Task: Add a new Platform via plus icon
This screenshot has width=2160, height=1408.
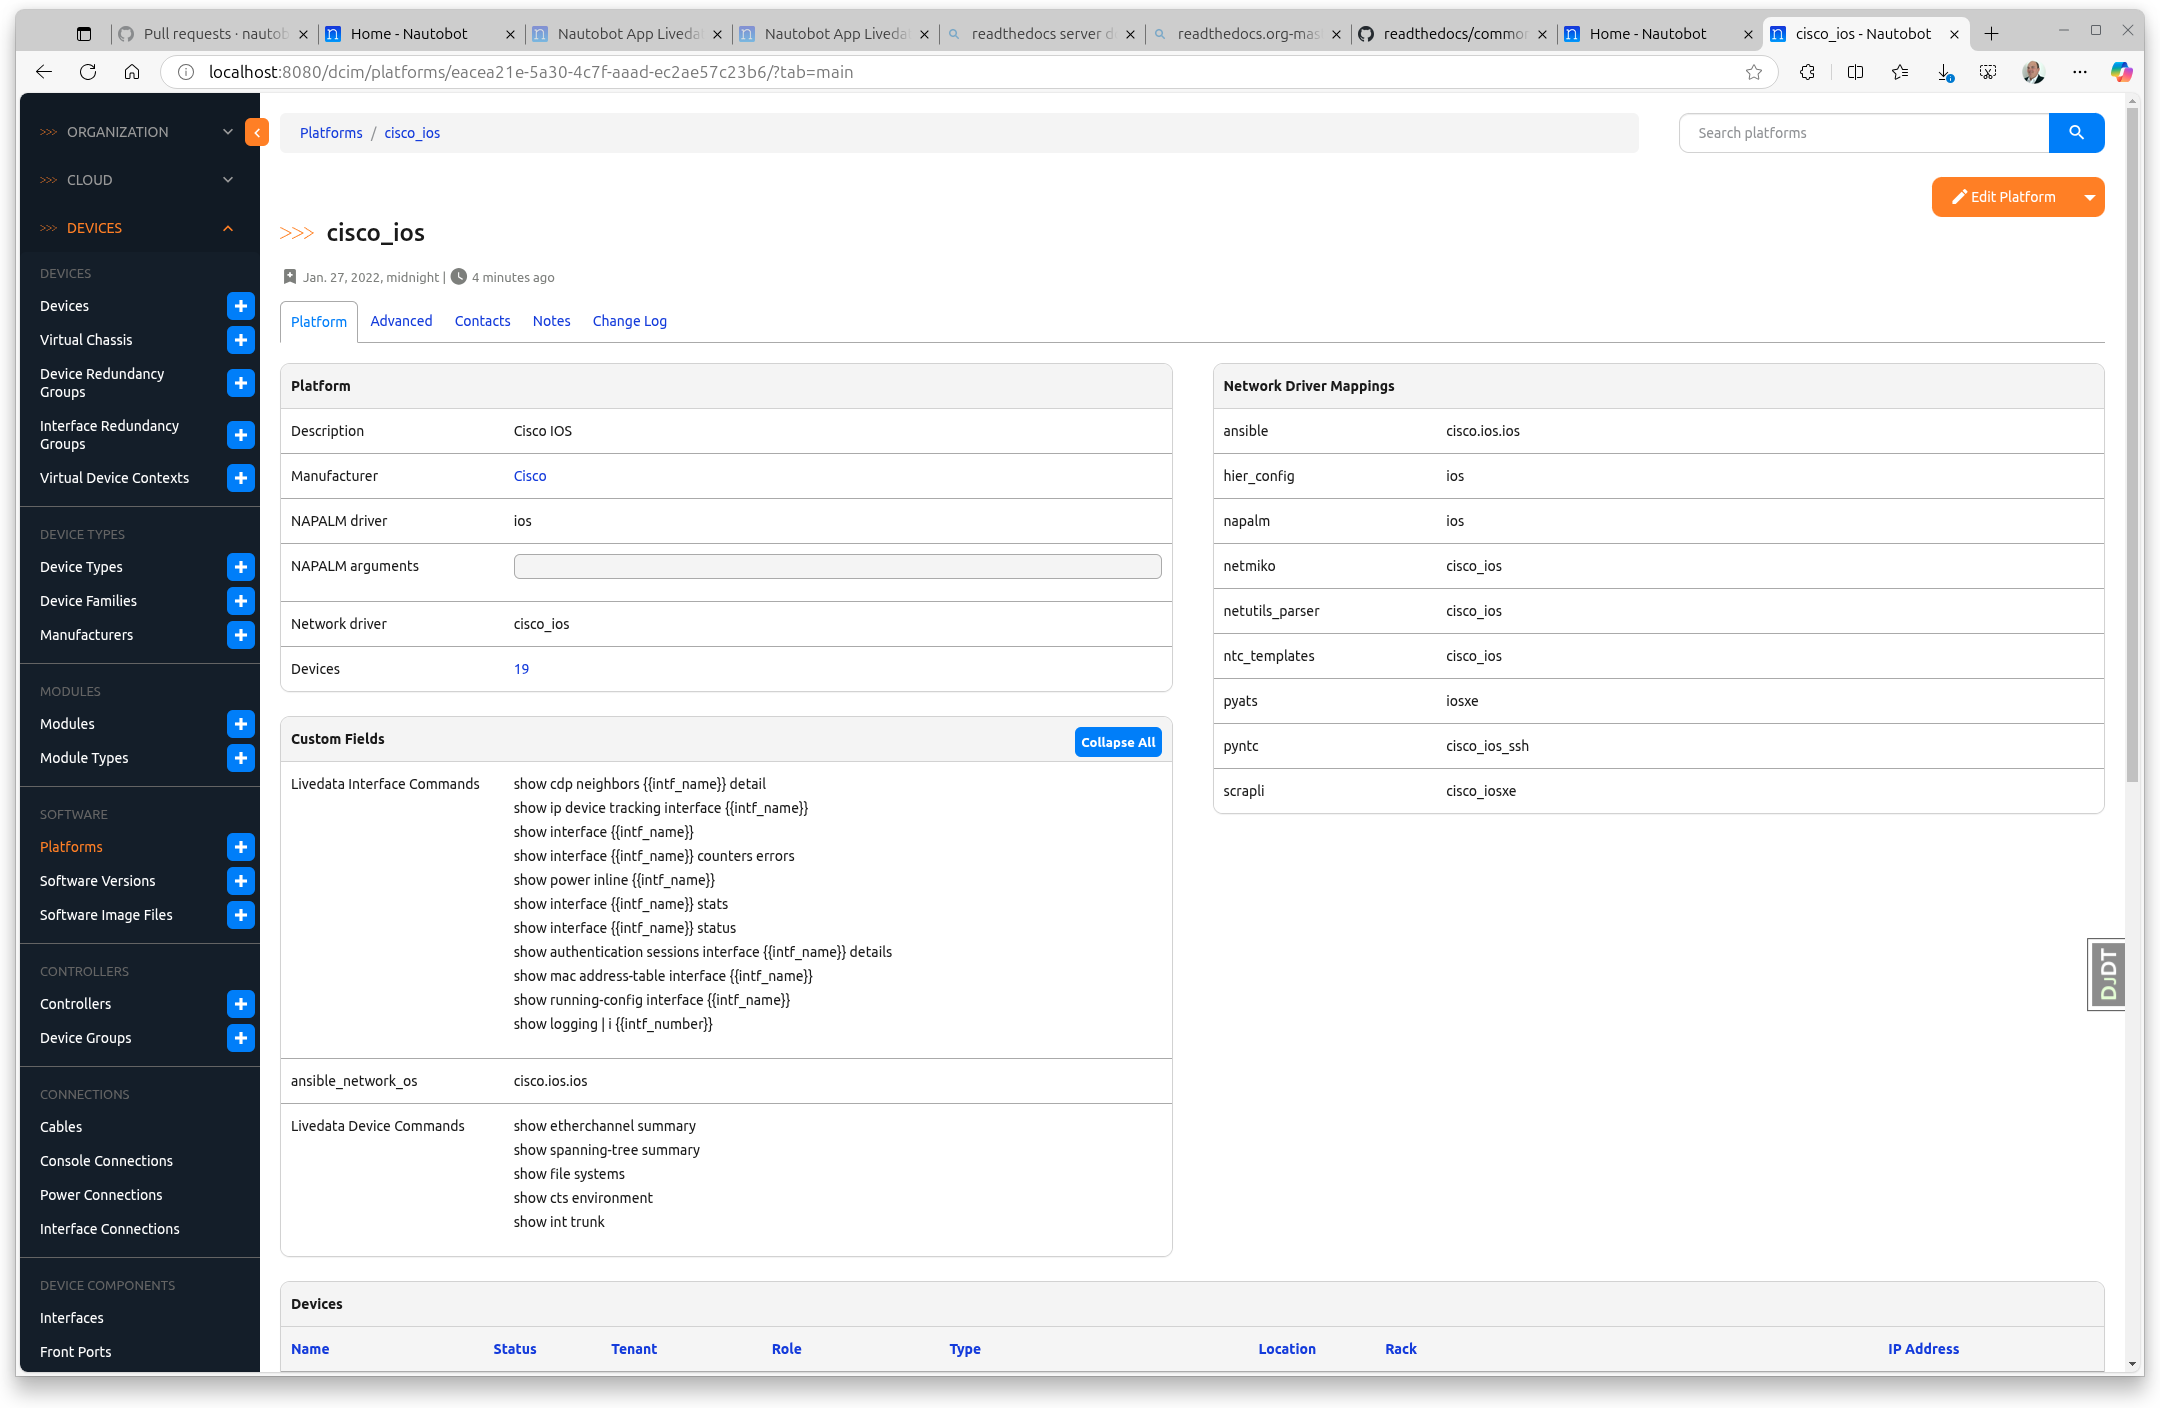Action: [x=240, y=847]
